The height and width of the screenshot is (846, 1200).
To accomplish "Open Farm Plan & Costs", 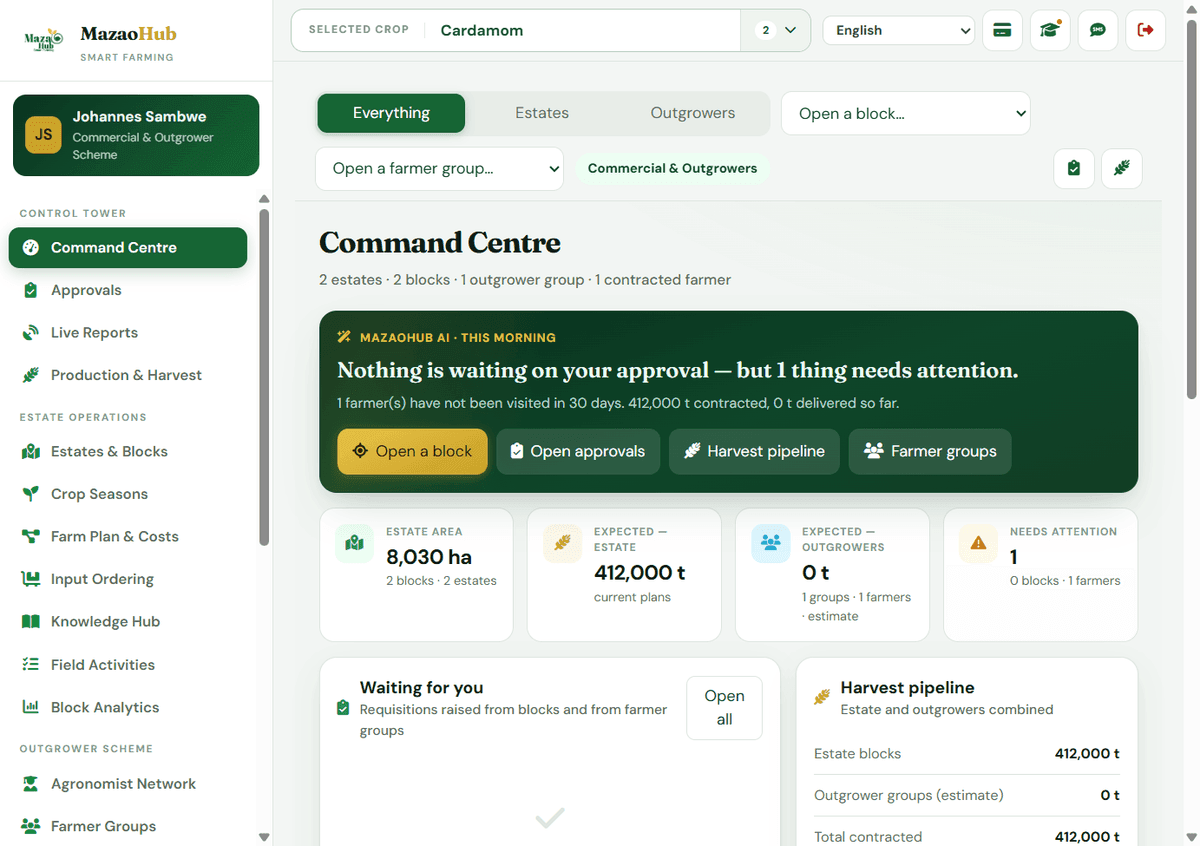I will [128, 537].
